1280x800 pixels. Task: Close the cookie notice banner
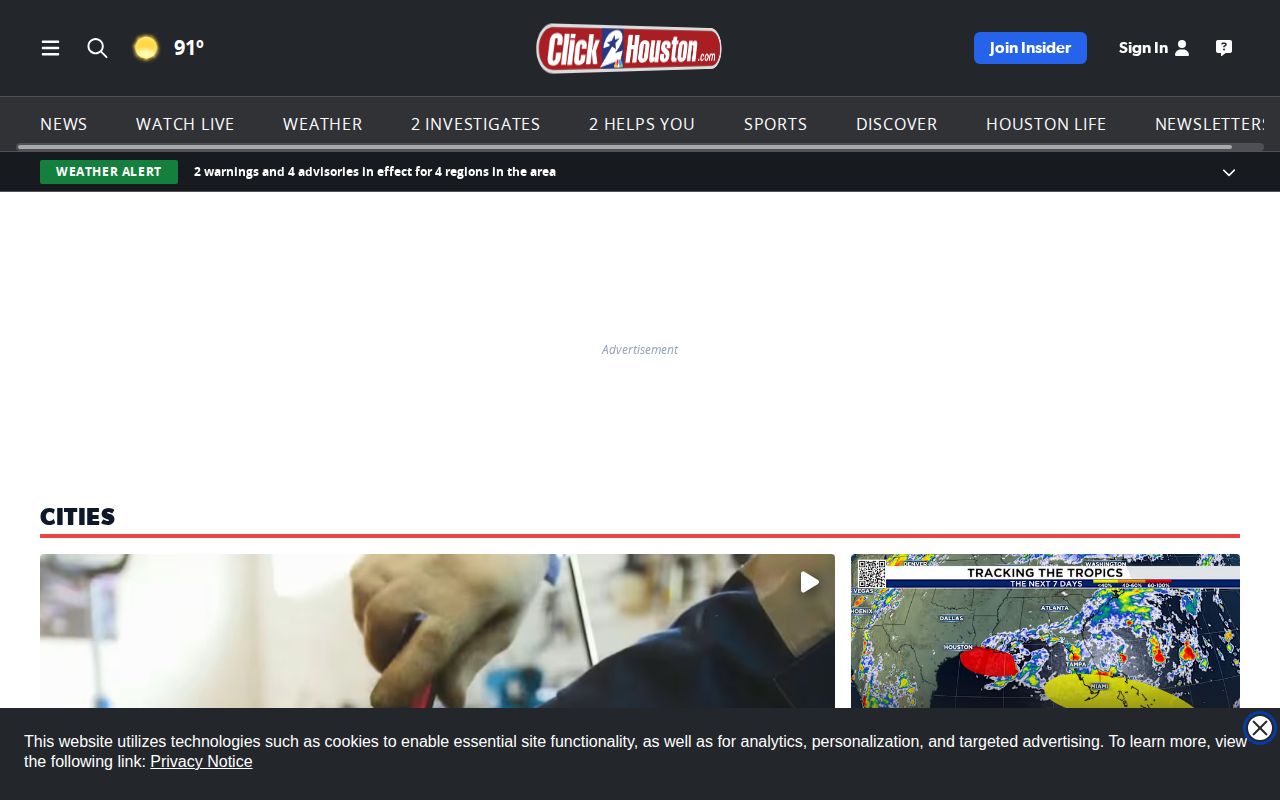point(1260,728)
